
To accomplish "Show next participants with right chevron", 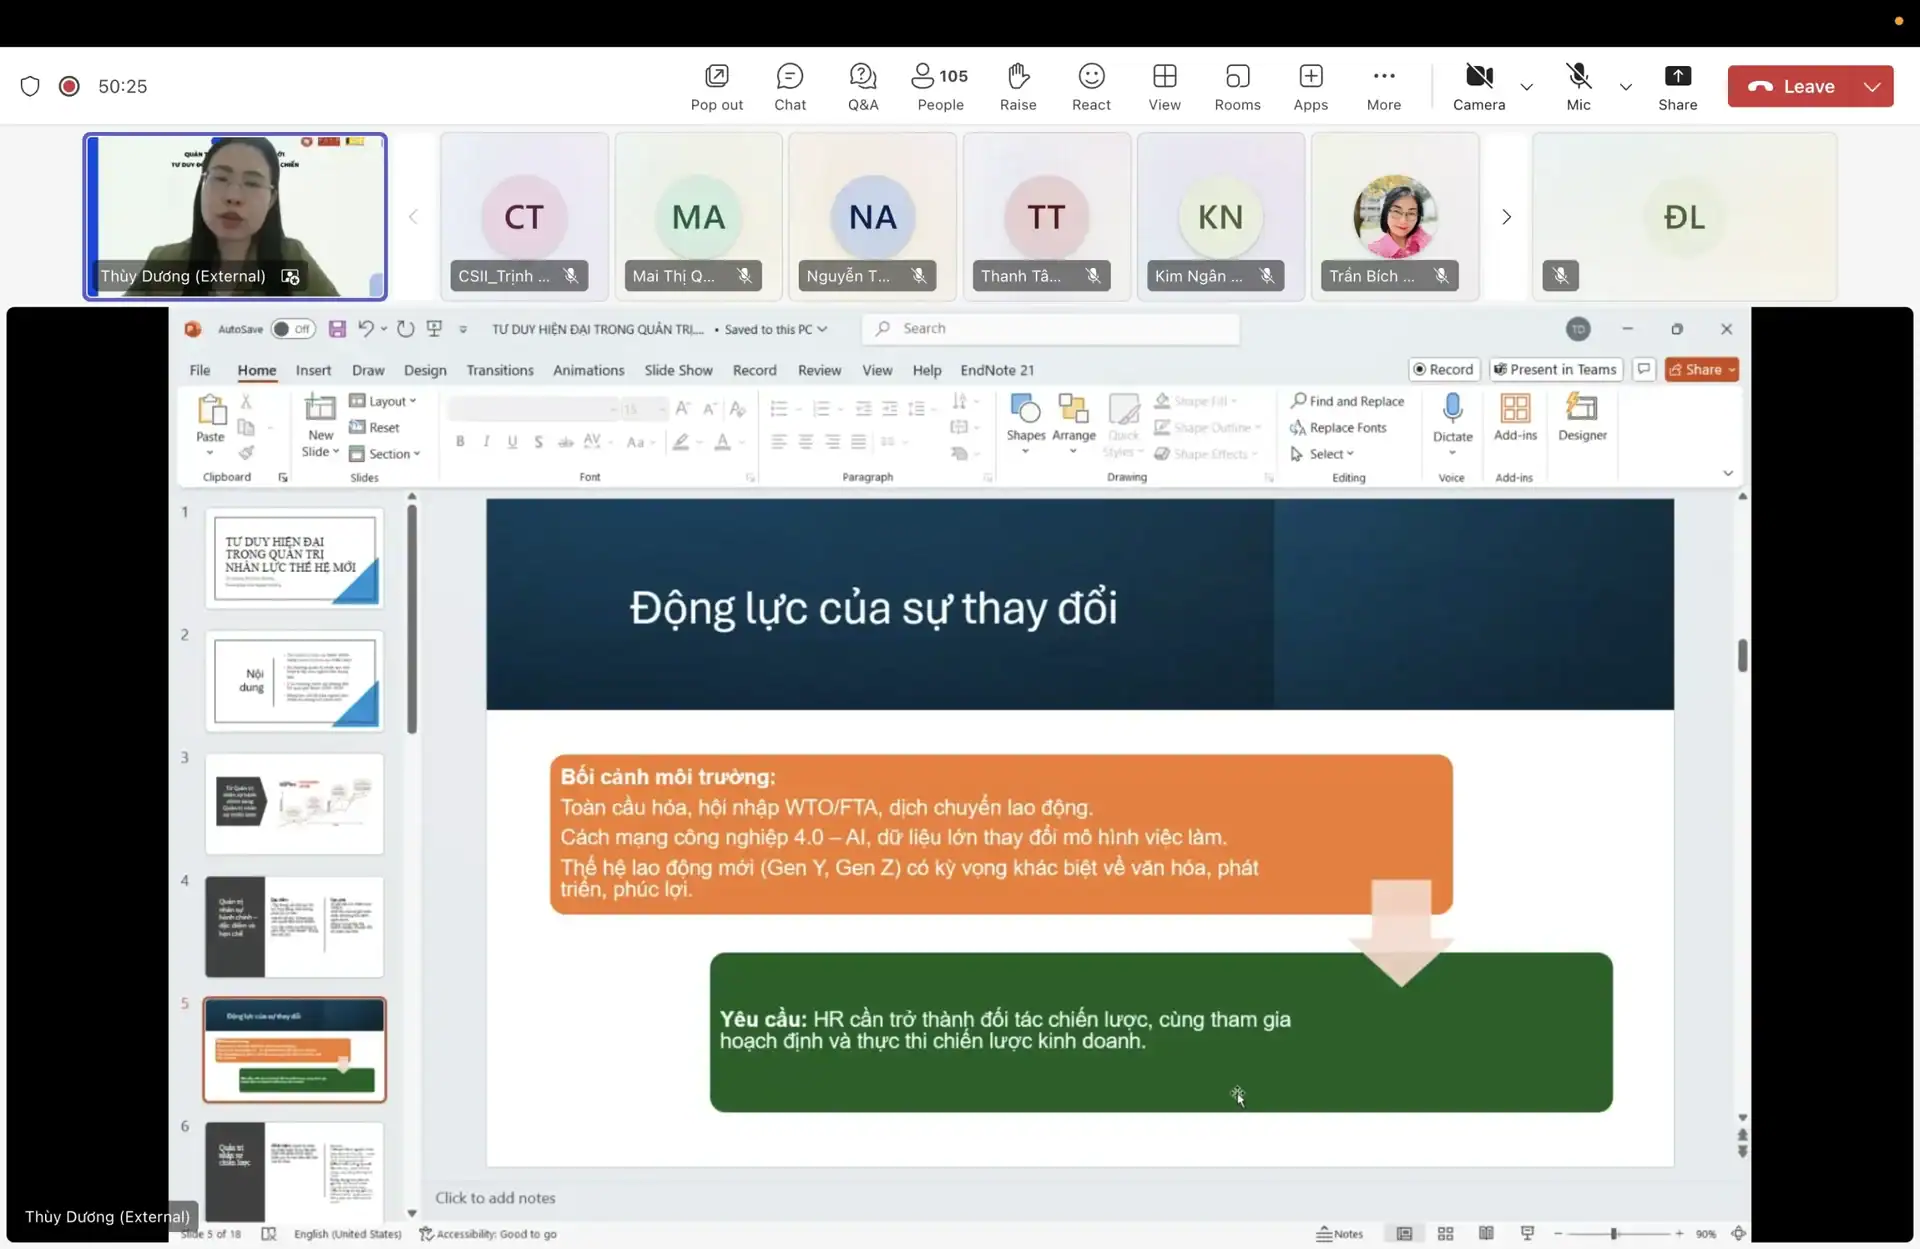I will (1506, 217).
